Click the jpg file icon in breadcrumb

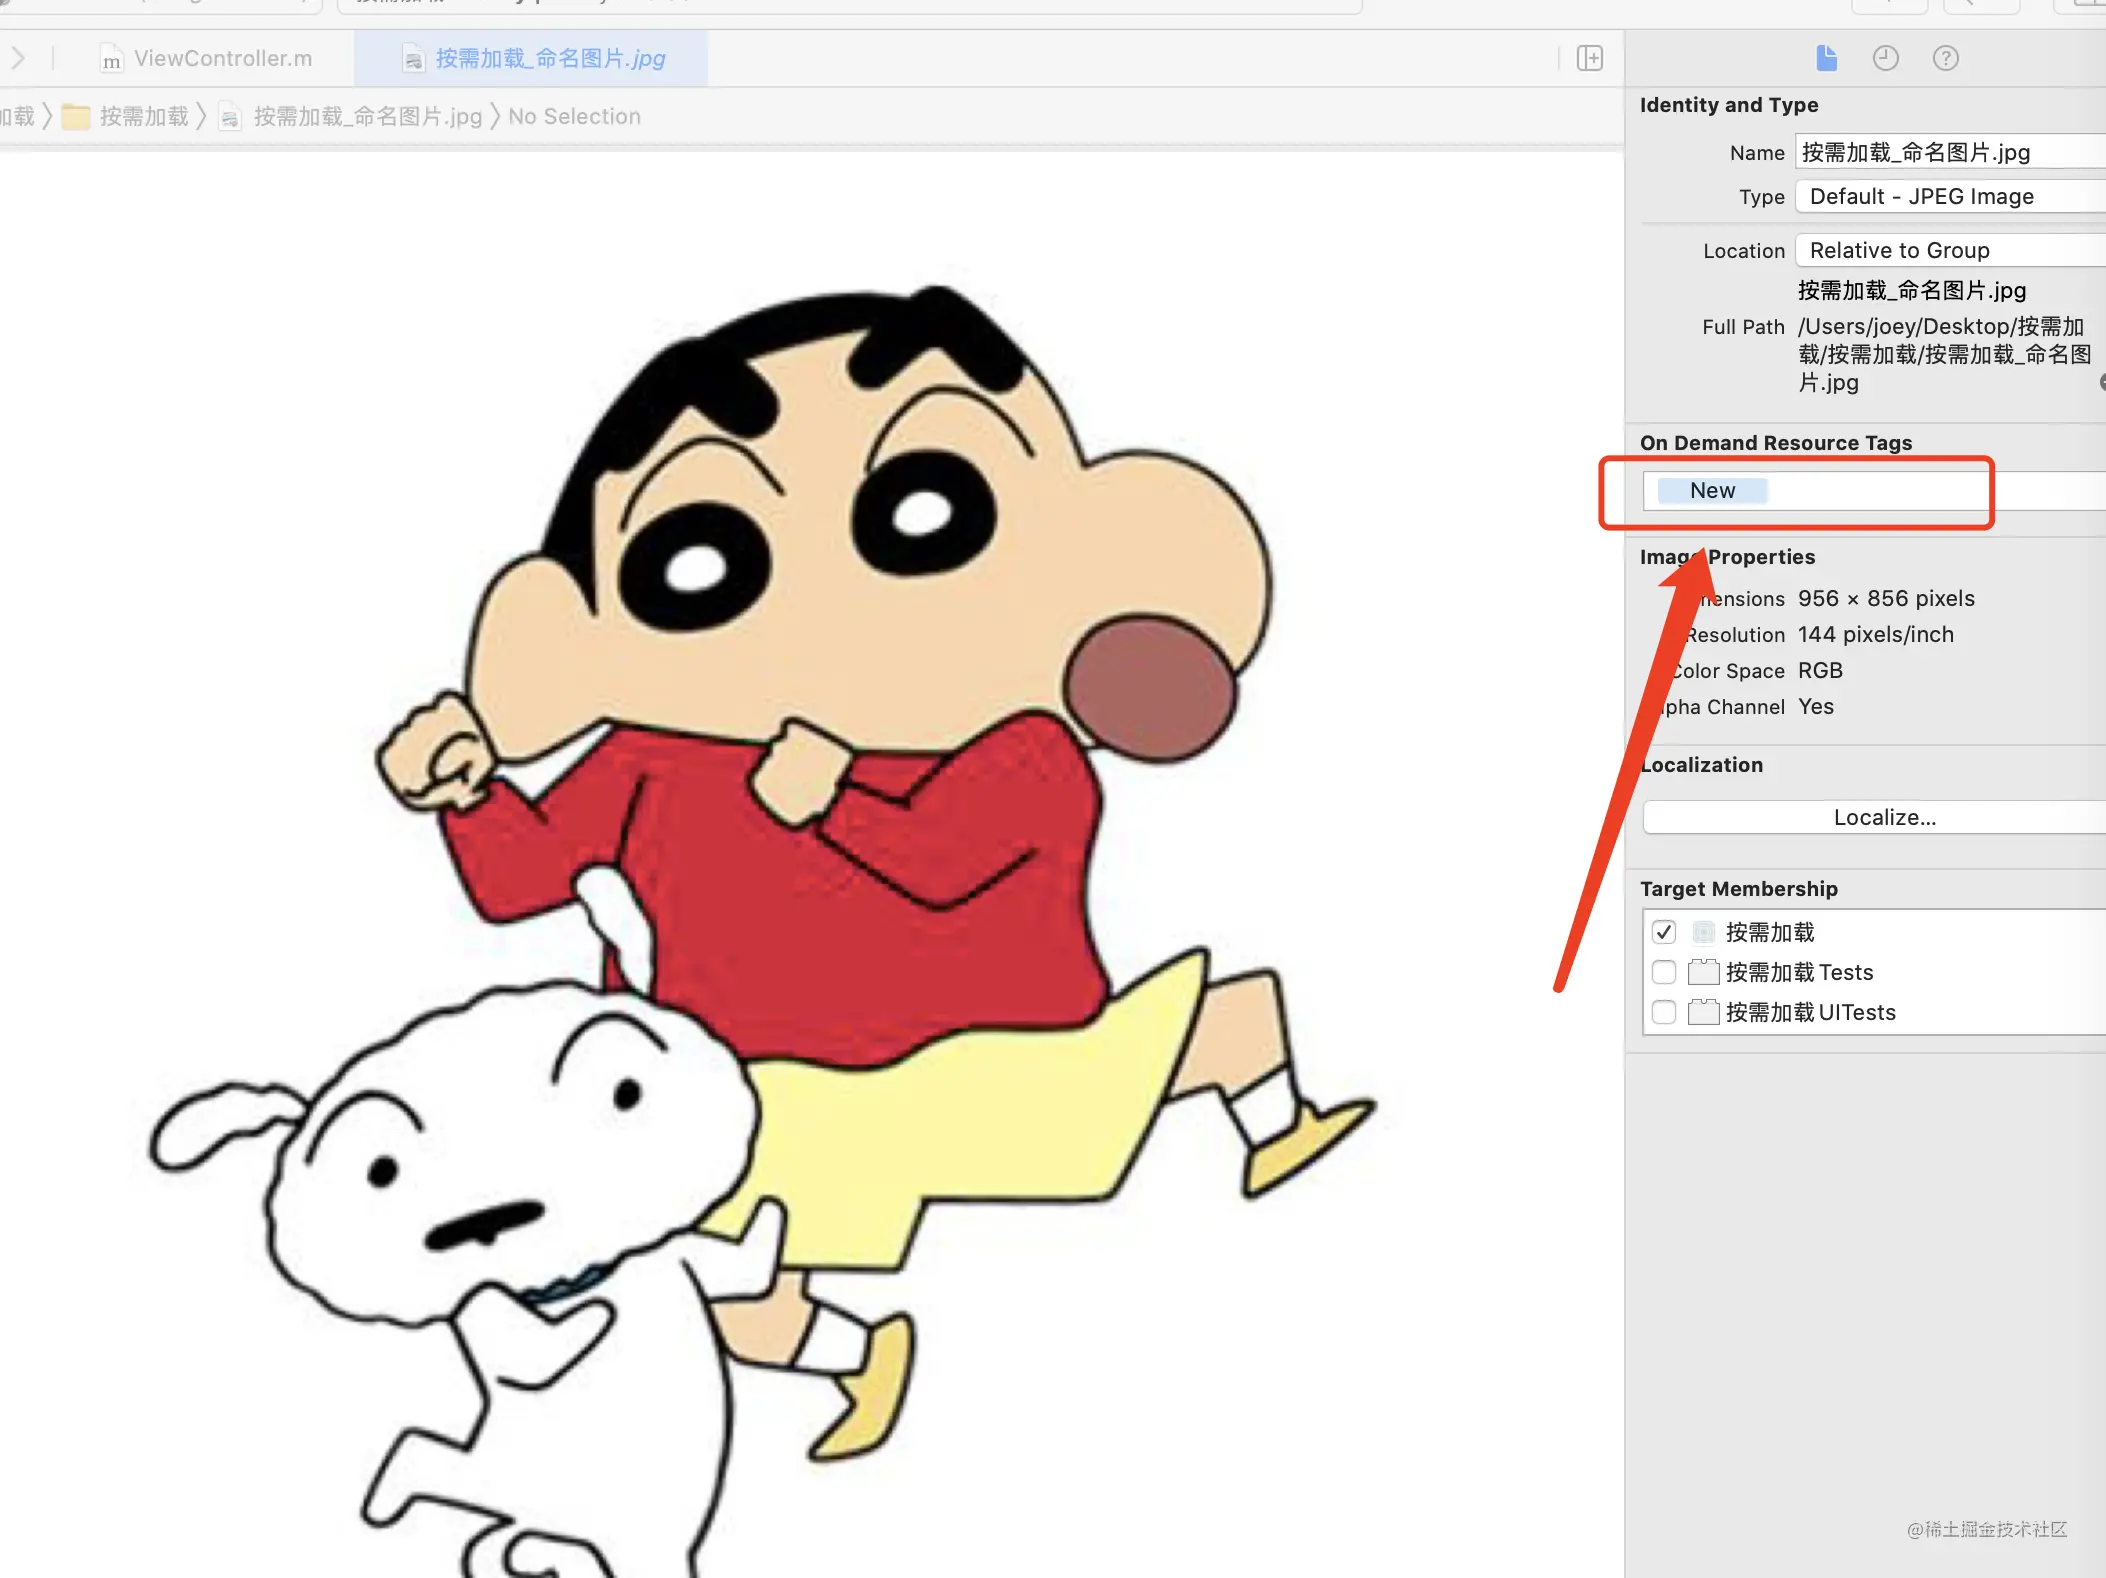coord(230,118)
